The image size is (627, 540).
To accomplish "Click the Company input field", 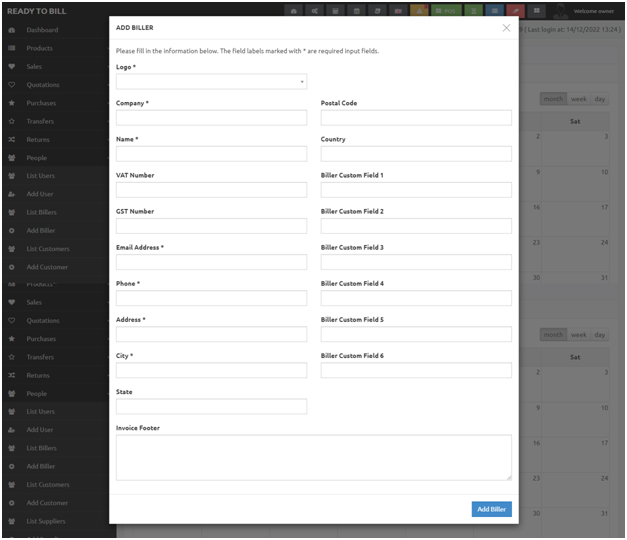I will [x=211, y=118].
